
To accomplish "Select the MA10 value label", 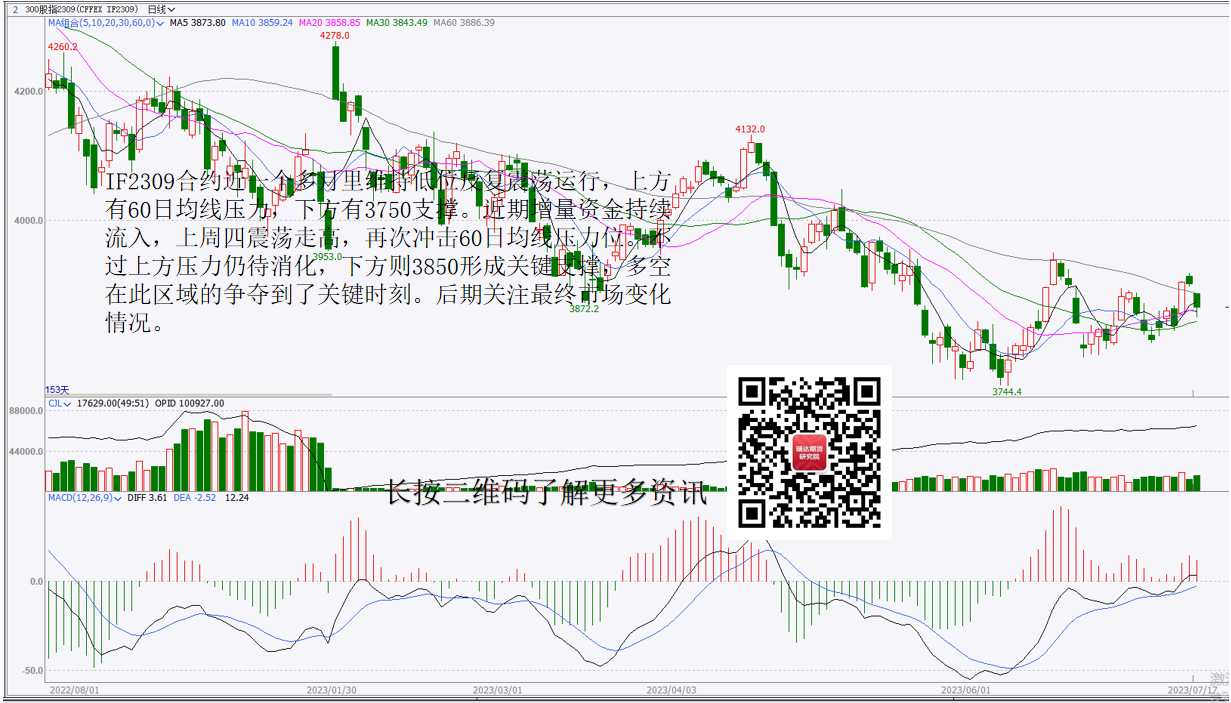I will (262, 22).
